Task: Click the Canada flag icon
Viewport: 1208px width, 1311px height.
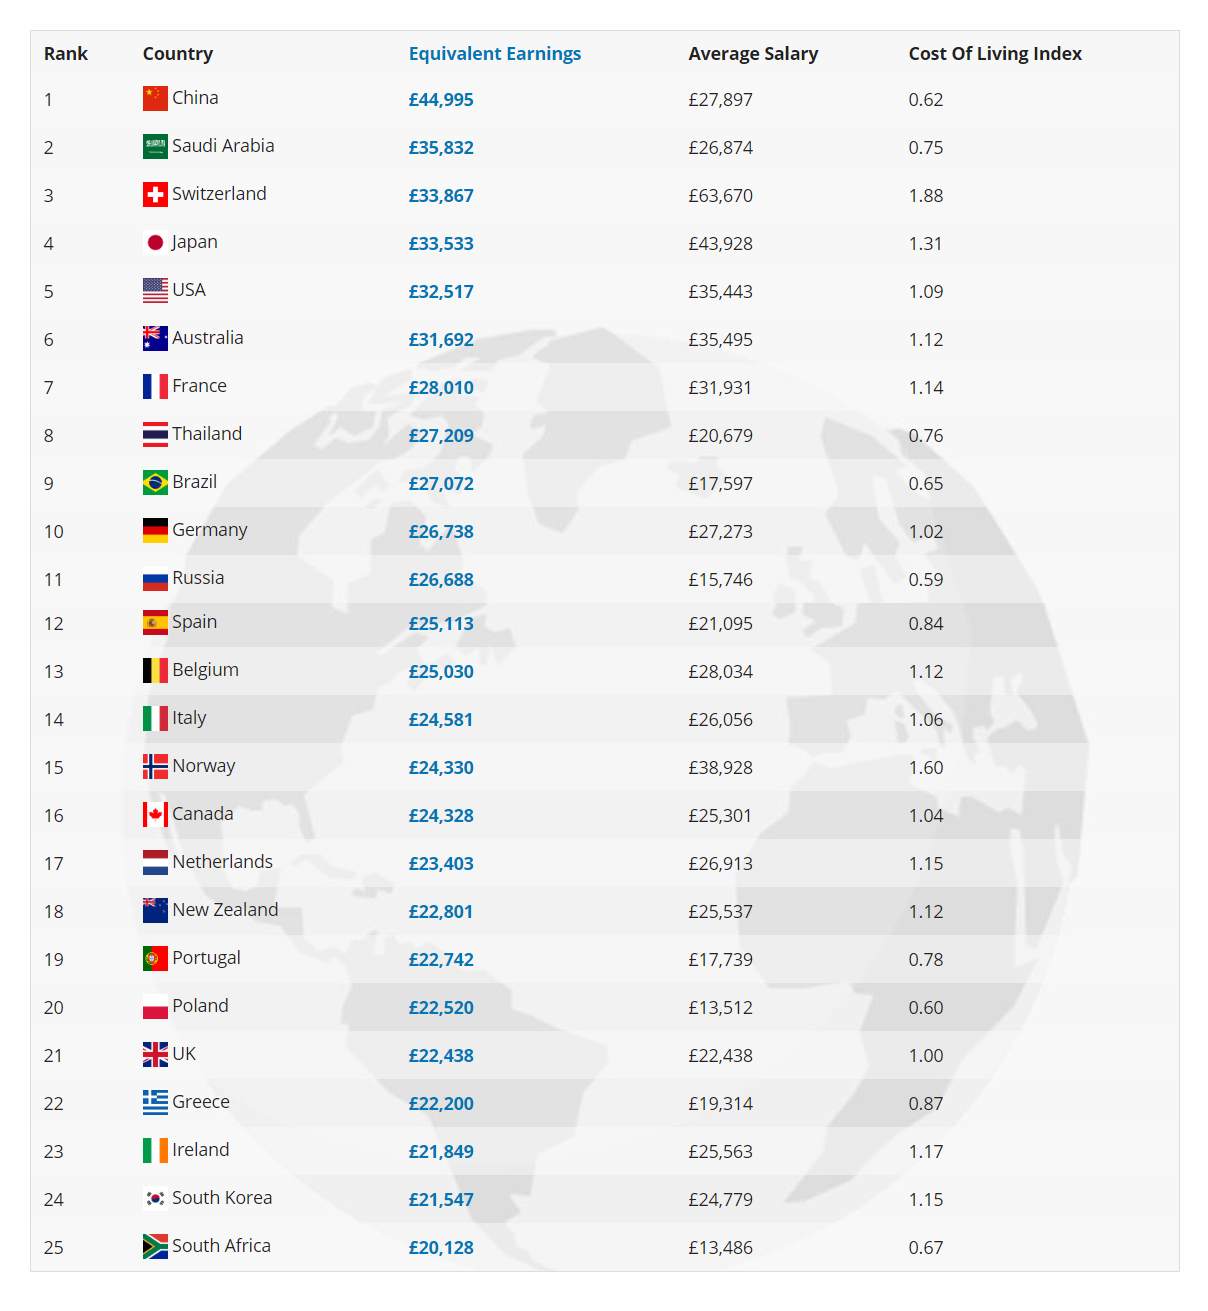Action: [x=155, y=814]
